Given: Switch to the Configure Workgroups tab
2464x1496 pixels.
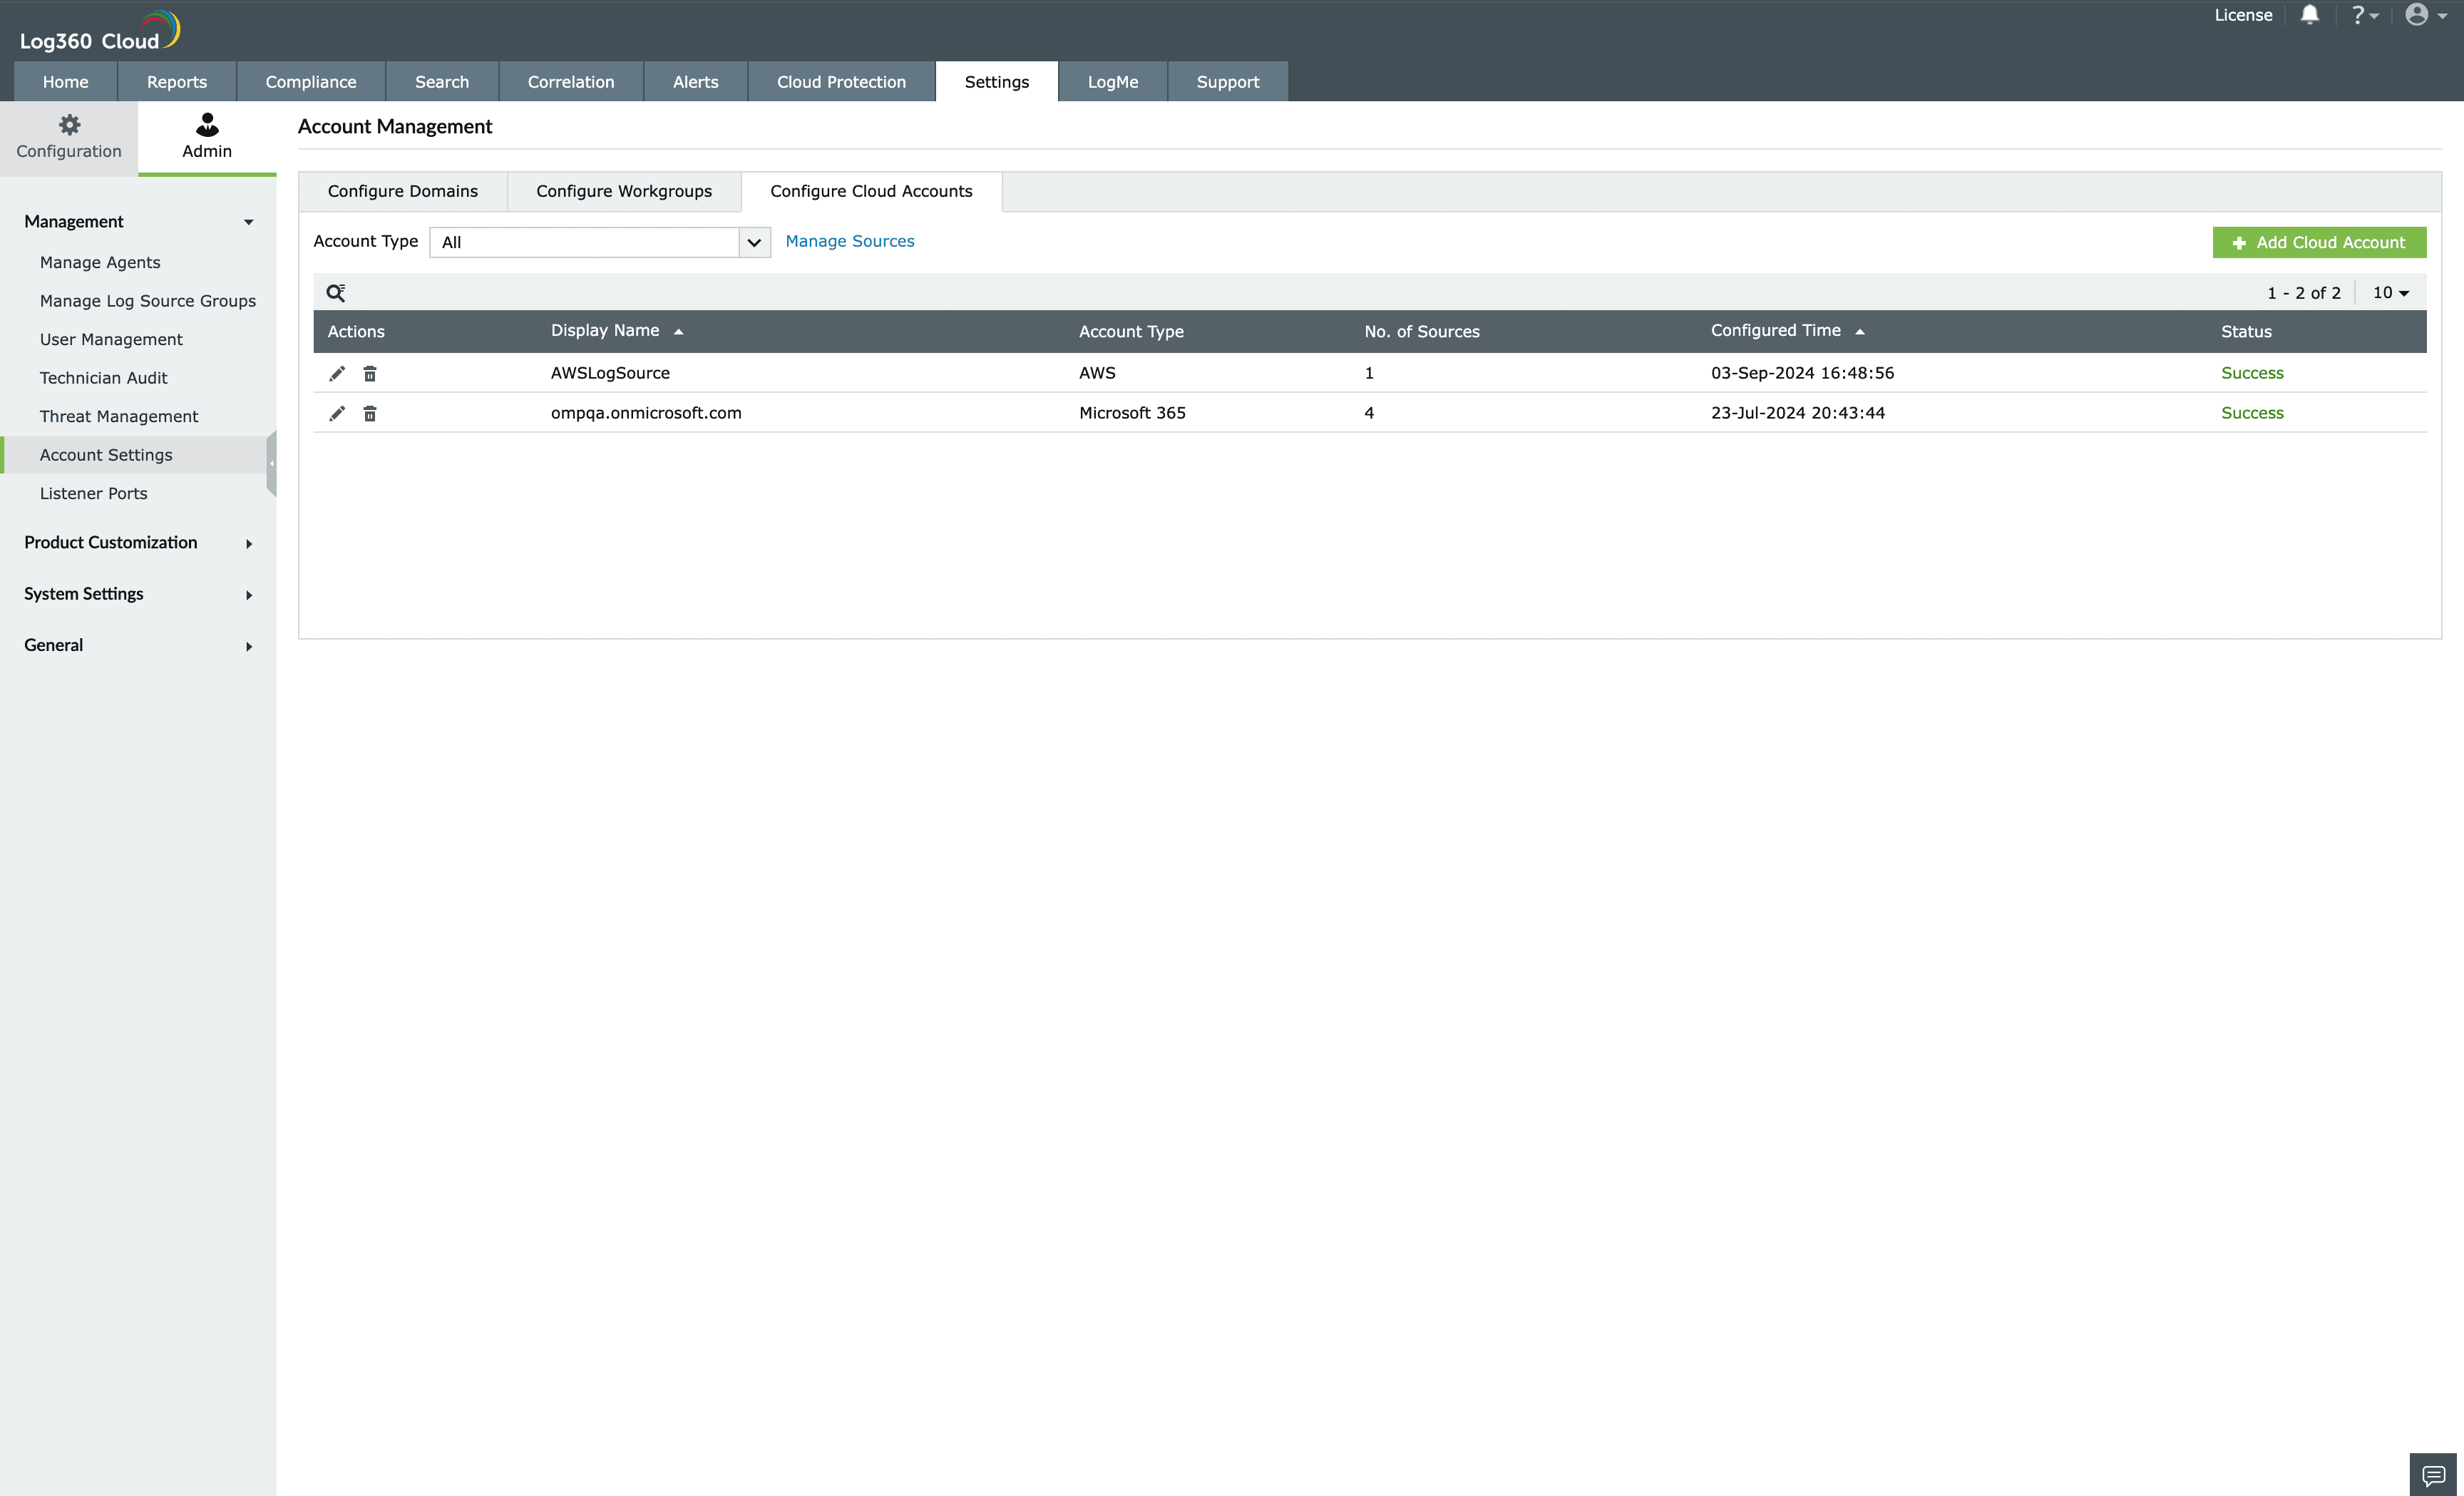Looking at the screenshot, I should (624, 191).
